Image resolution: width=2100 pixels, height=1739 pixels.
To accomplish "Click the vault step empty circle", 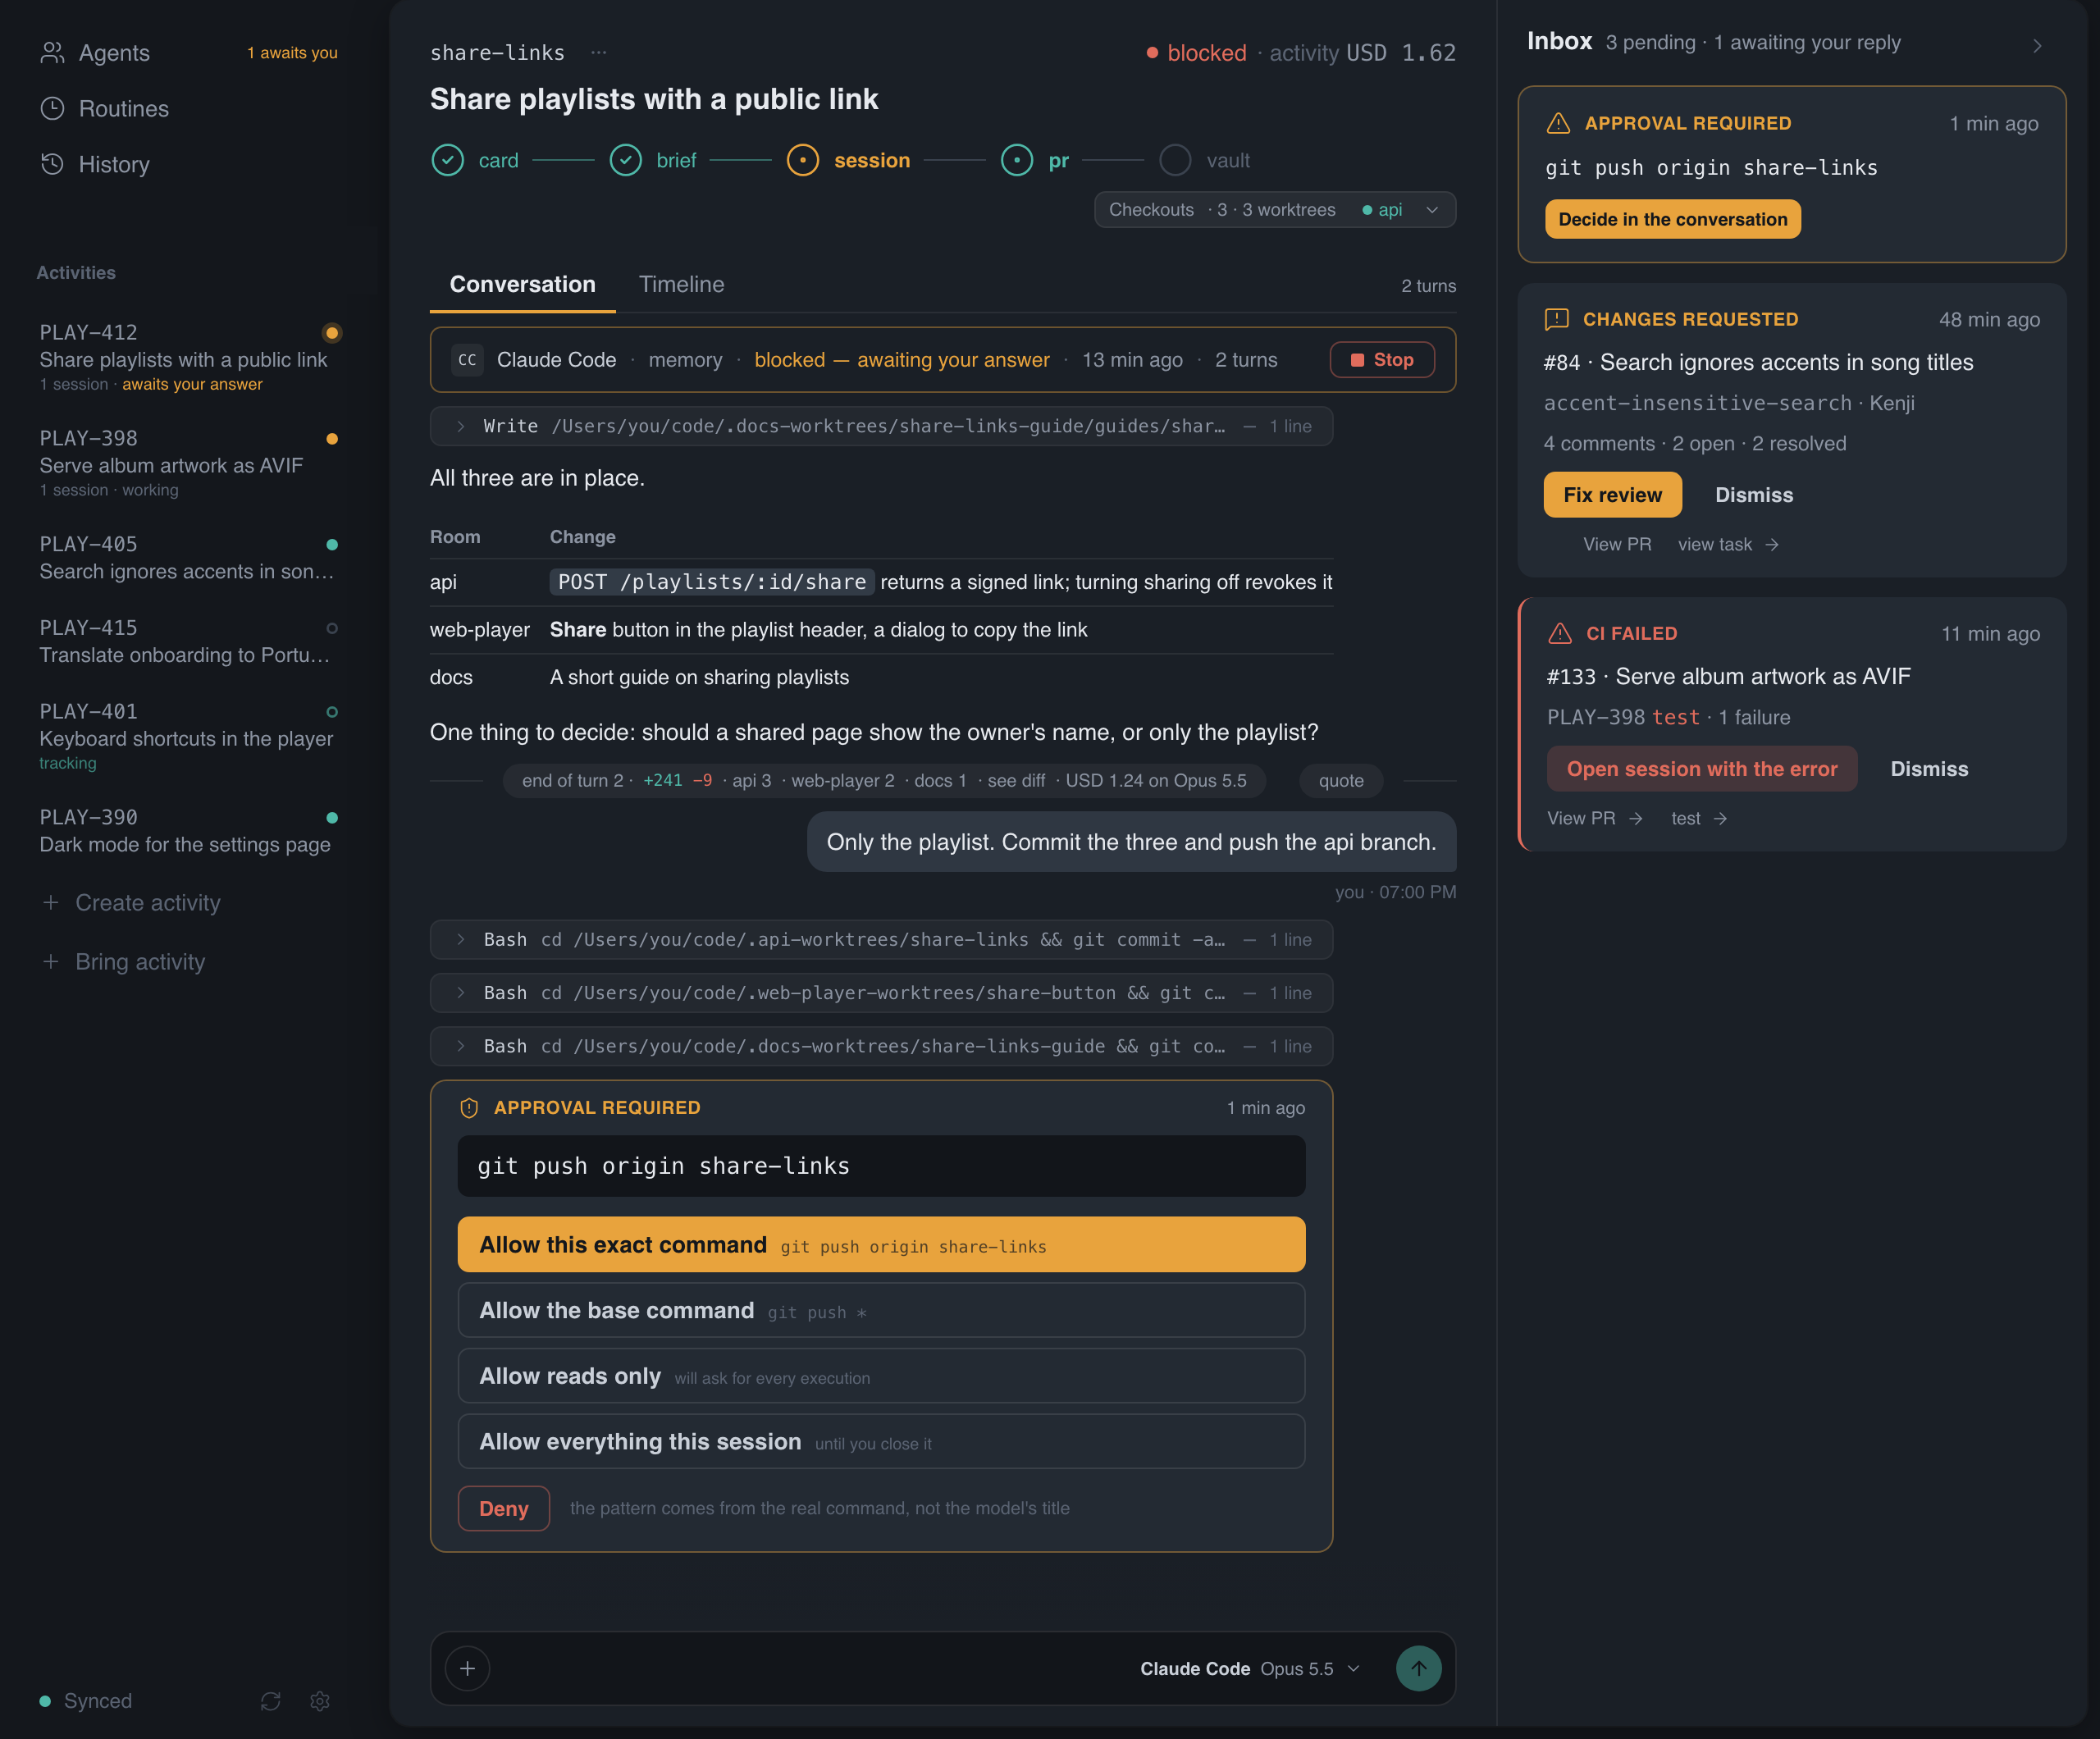I will click(x=1175, y=160).
